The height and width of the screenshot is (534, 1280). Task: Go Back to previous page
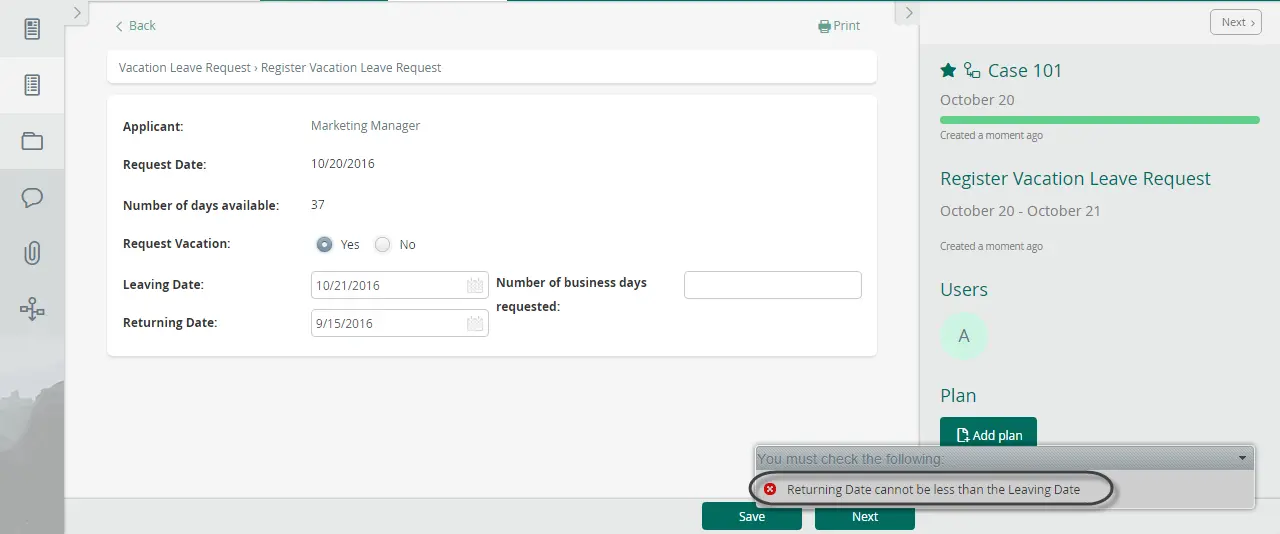click(135, 25)
